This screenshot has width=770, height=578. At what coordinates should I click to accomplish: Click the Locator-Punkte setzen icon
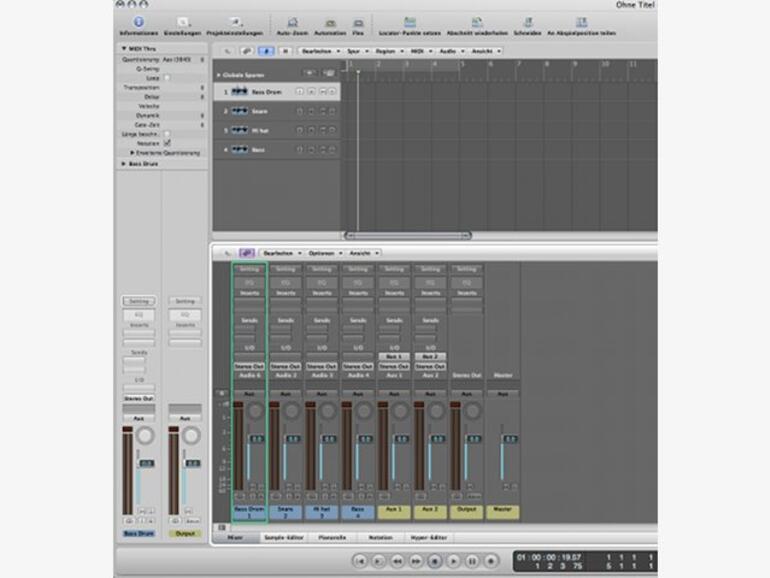click(410, 22)
